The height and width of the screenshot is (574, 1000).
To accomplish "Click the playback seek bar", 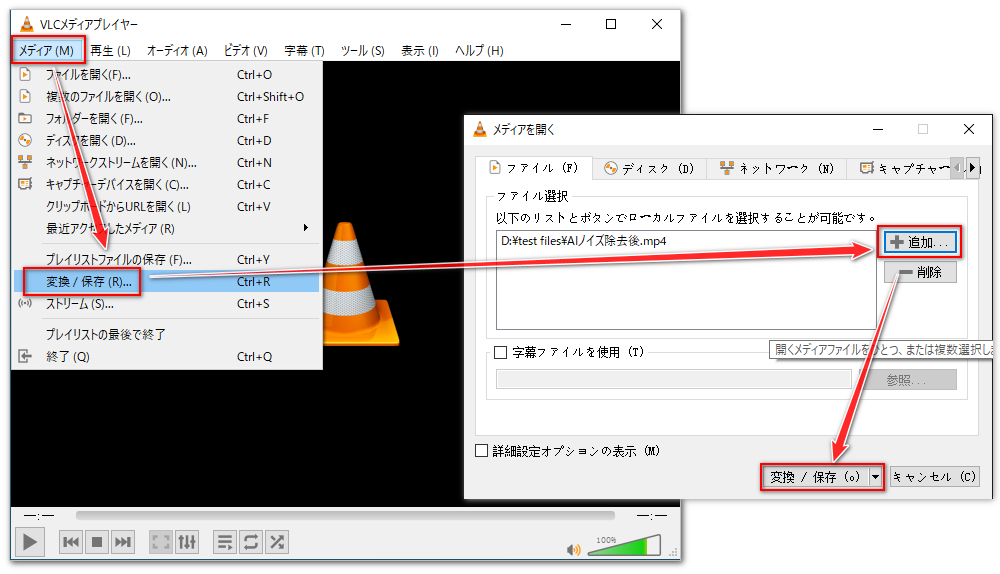I will click(x=345, y=515).
